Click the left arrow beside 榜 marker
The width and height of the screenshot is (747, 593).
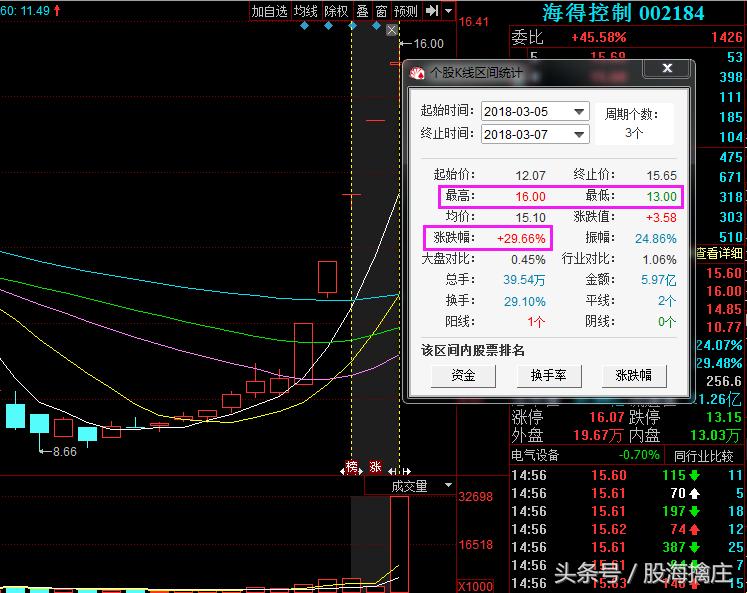342,471
